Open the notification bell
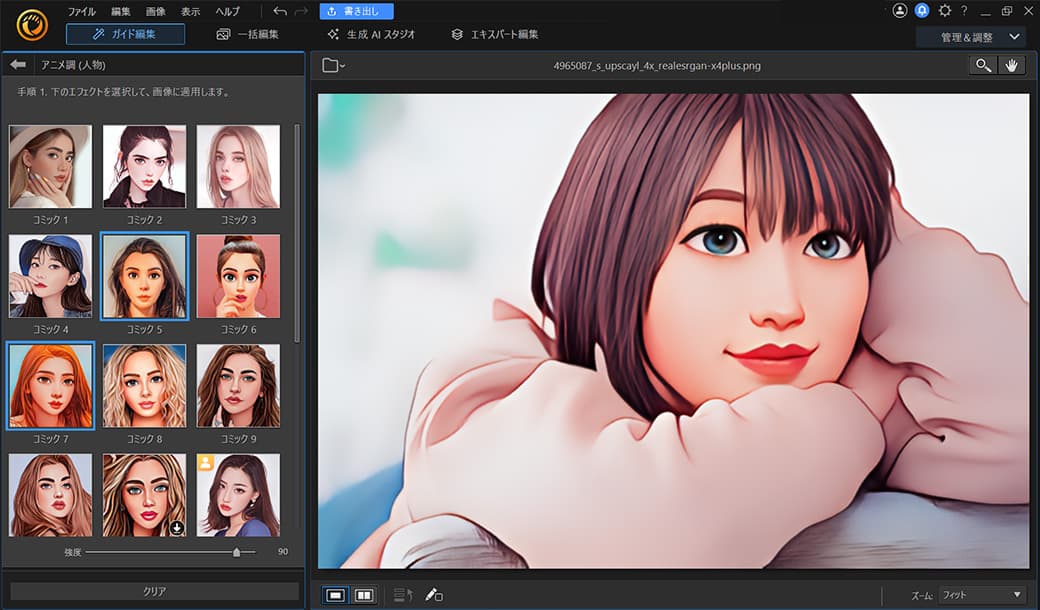Screen dimensions: 1040x610 pos(921,9)
